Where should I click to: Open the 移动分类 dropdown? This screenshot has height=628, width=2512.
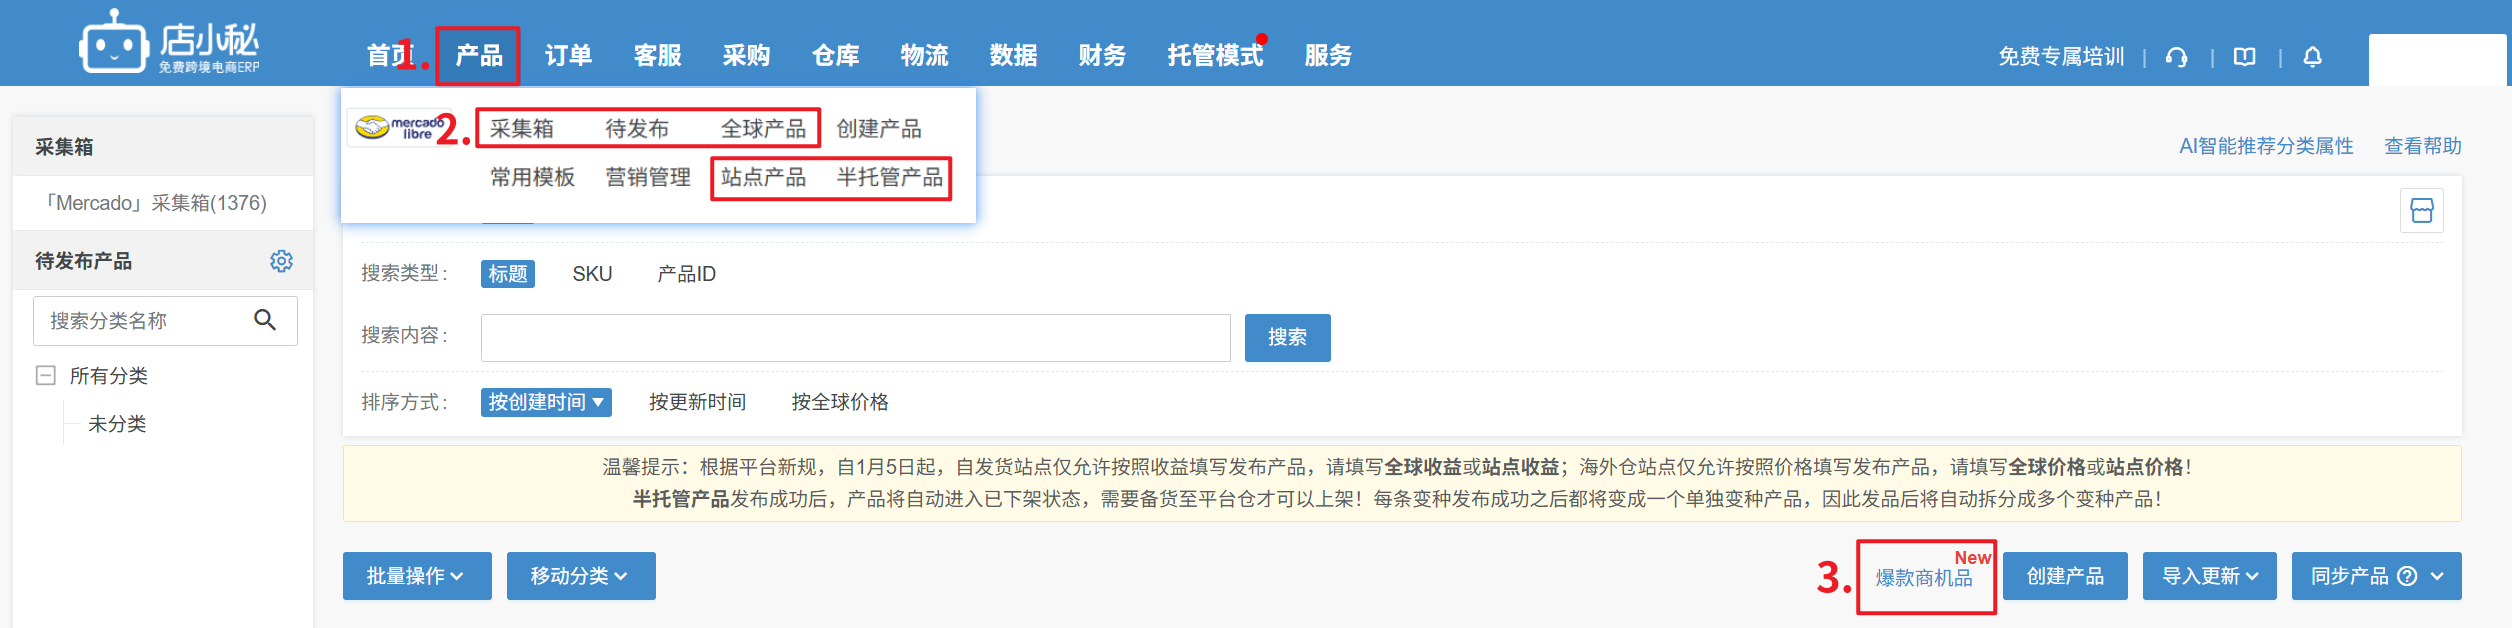tap(581, 576)
